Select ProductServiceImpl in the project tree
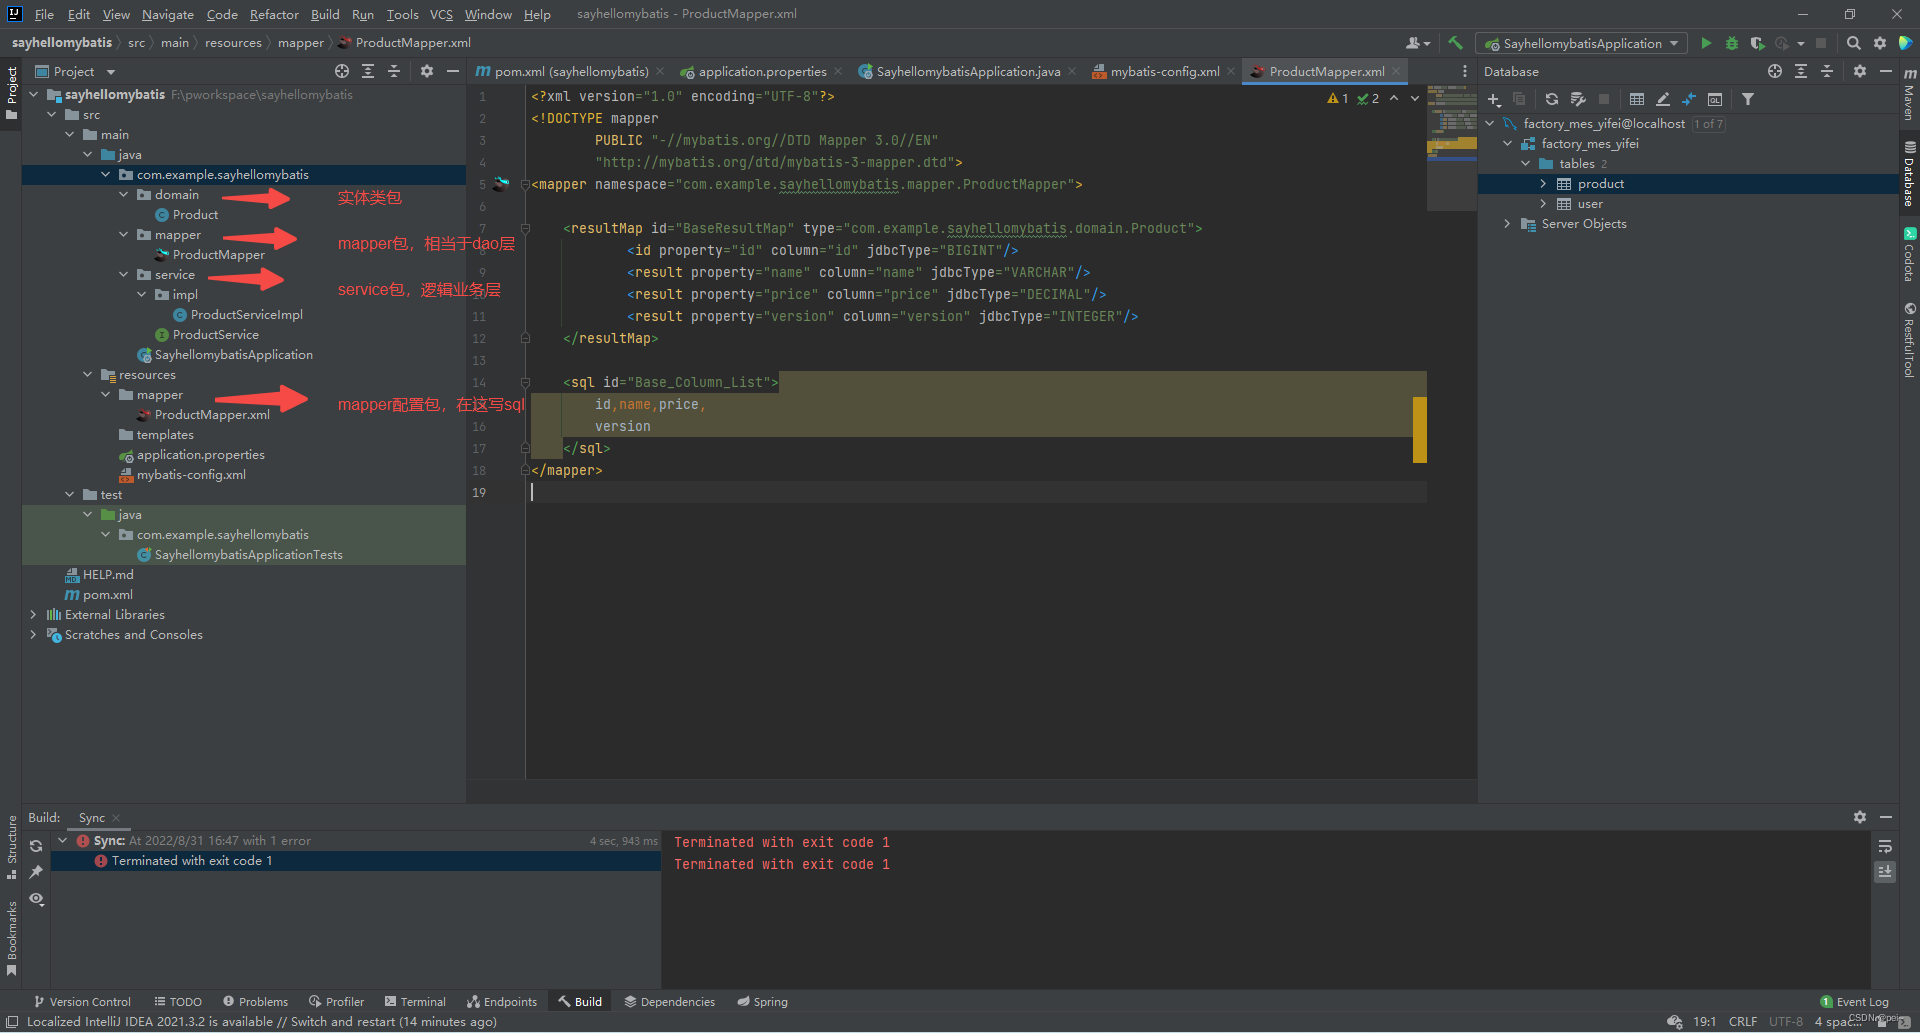This screenshot has height=1033, width=1920. pyautogui.click(x=246, y=314)
